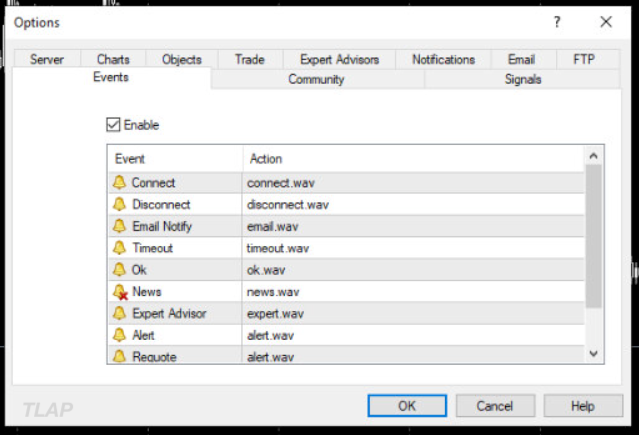This screenshot has width=639, height=435.
Task: Click the bell icon in the Alert row
Action: (119, 335)
